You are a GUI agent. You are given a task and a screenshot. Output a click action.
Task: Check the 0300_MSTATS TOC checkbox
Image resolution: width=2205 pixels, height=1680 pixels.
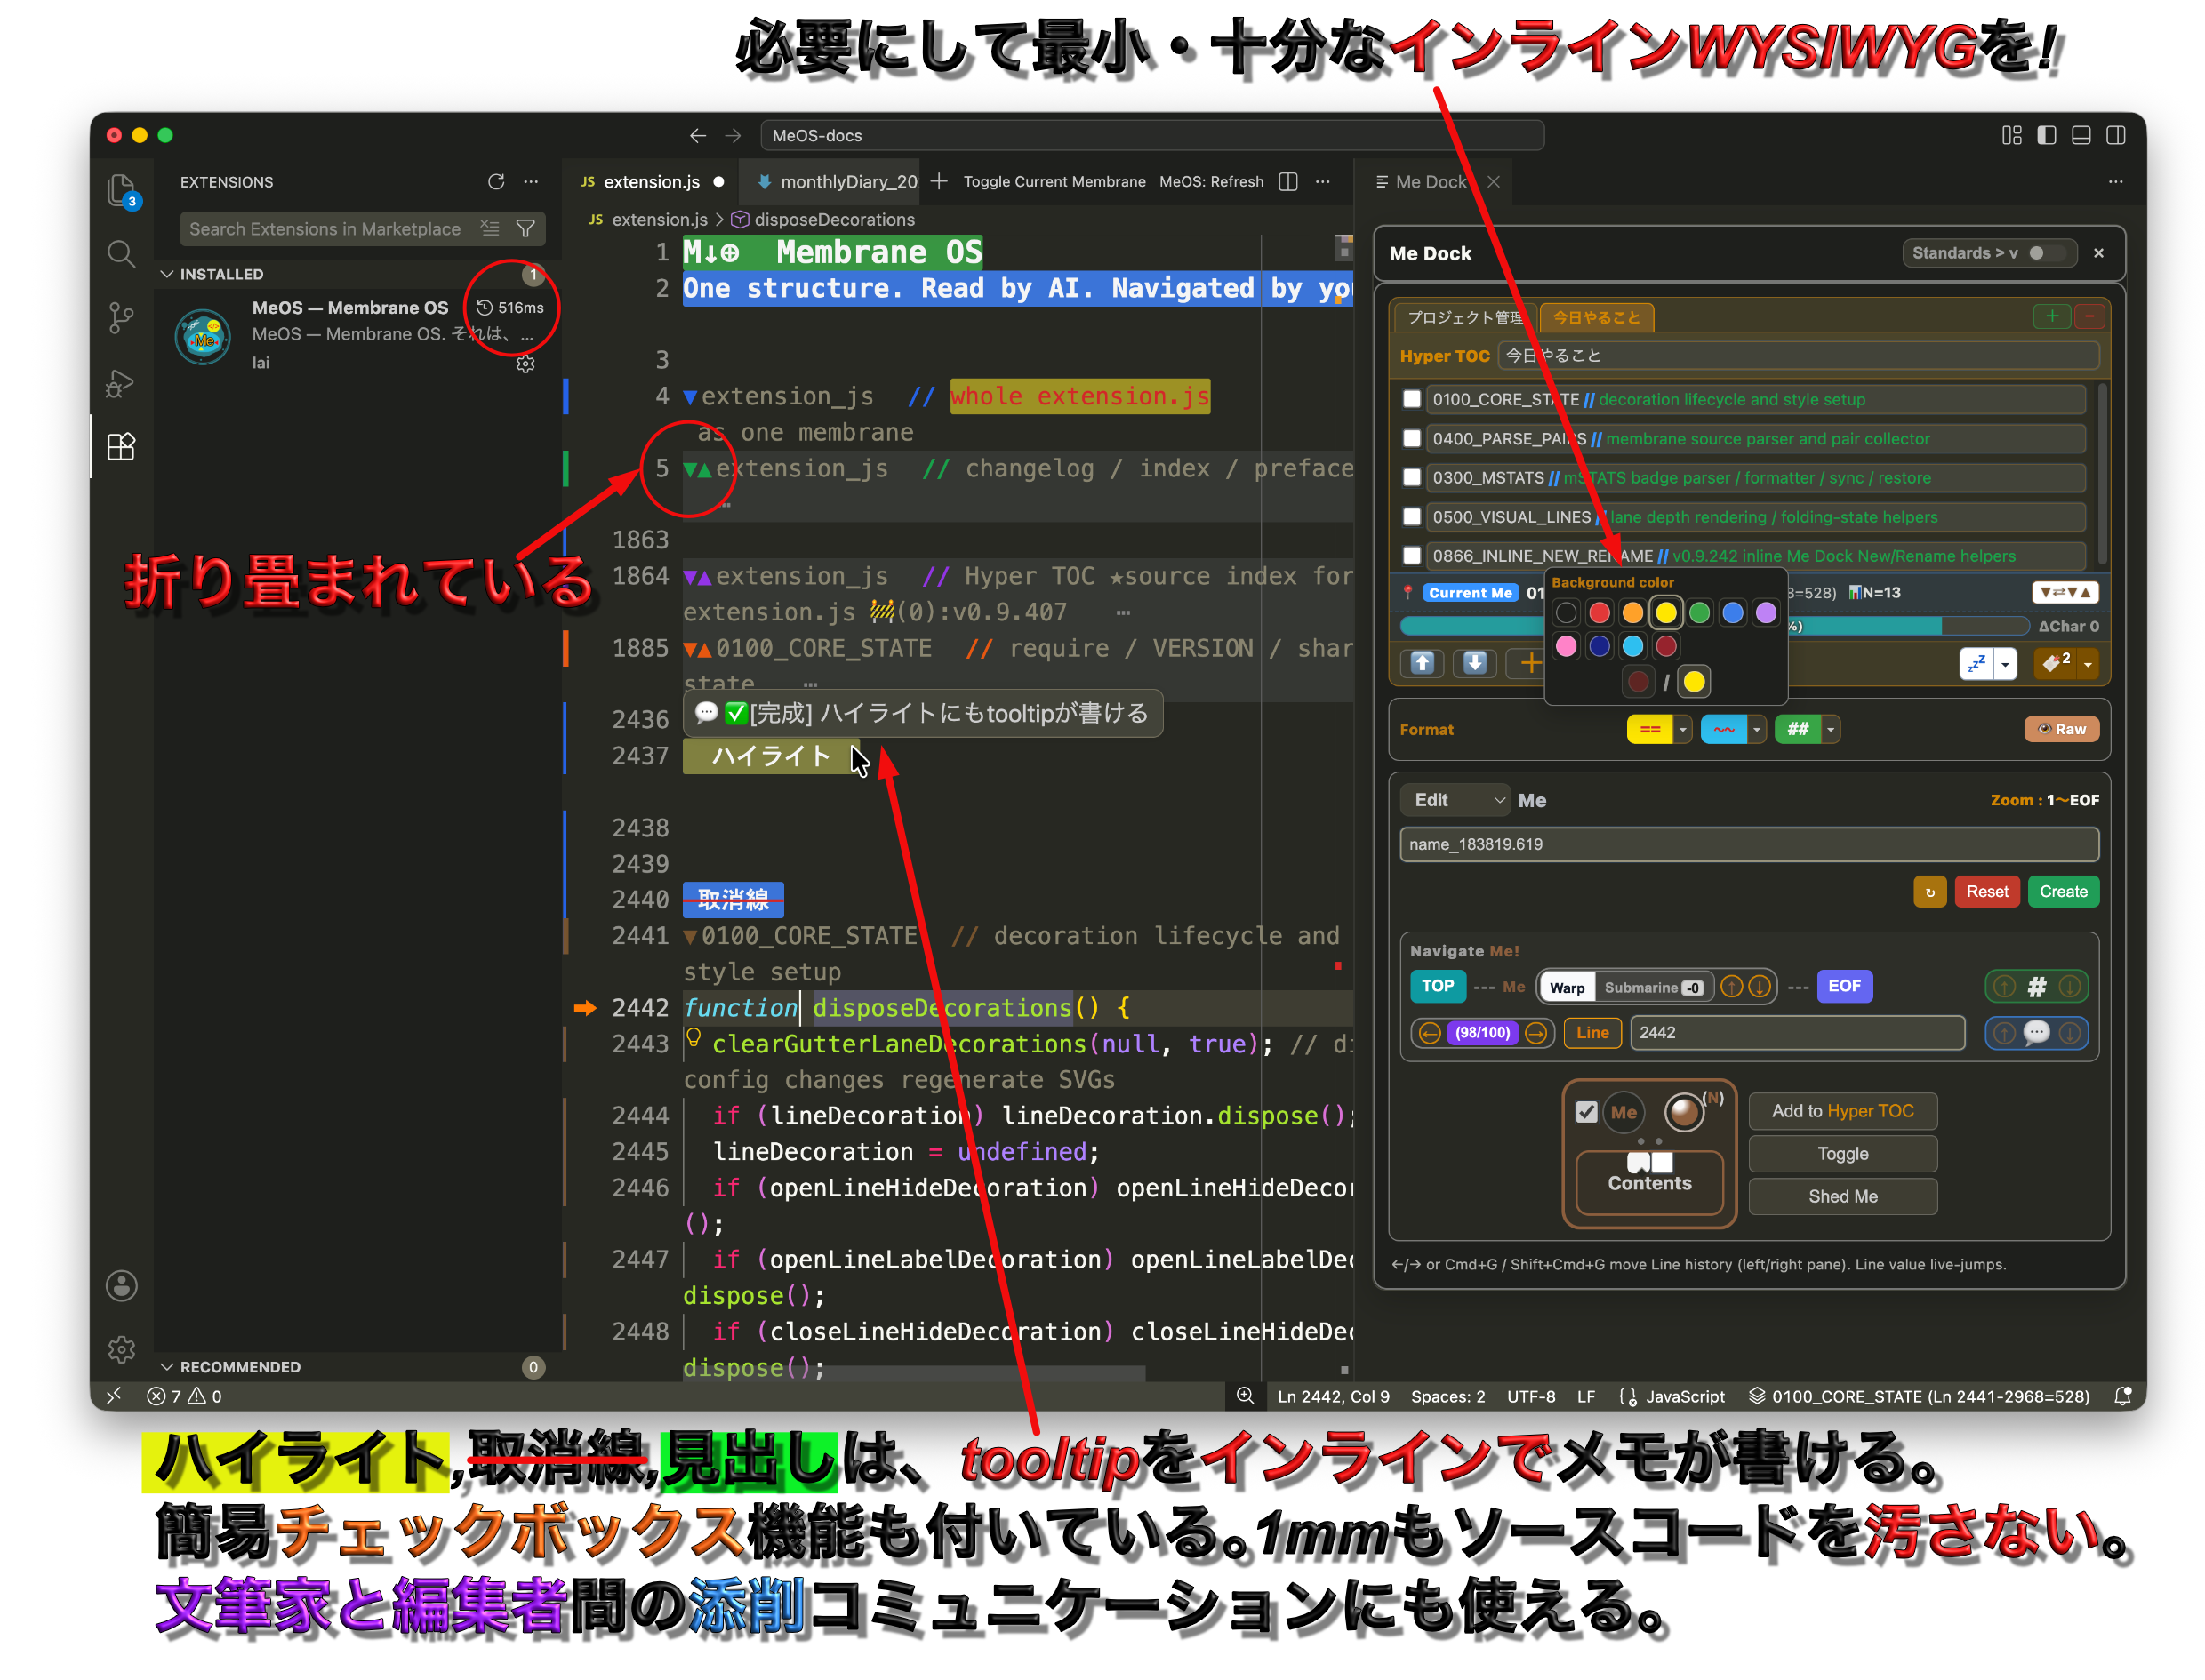(1410, 476)
